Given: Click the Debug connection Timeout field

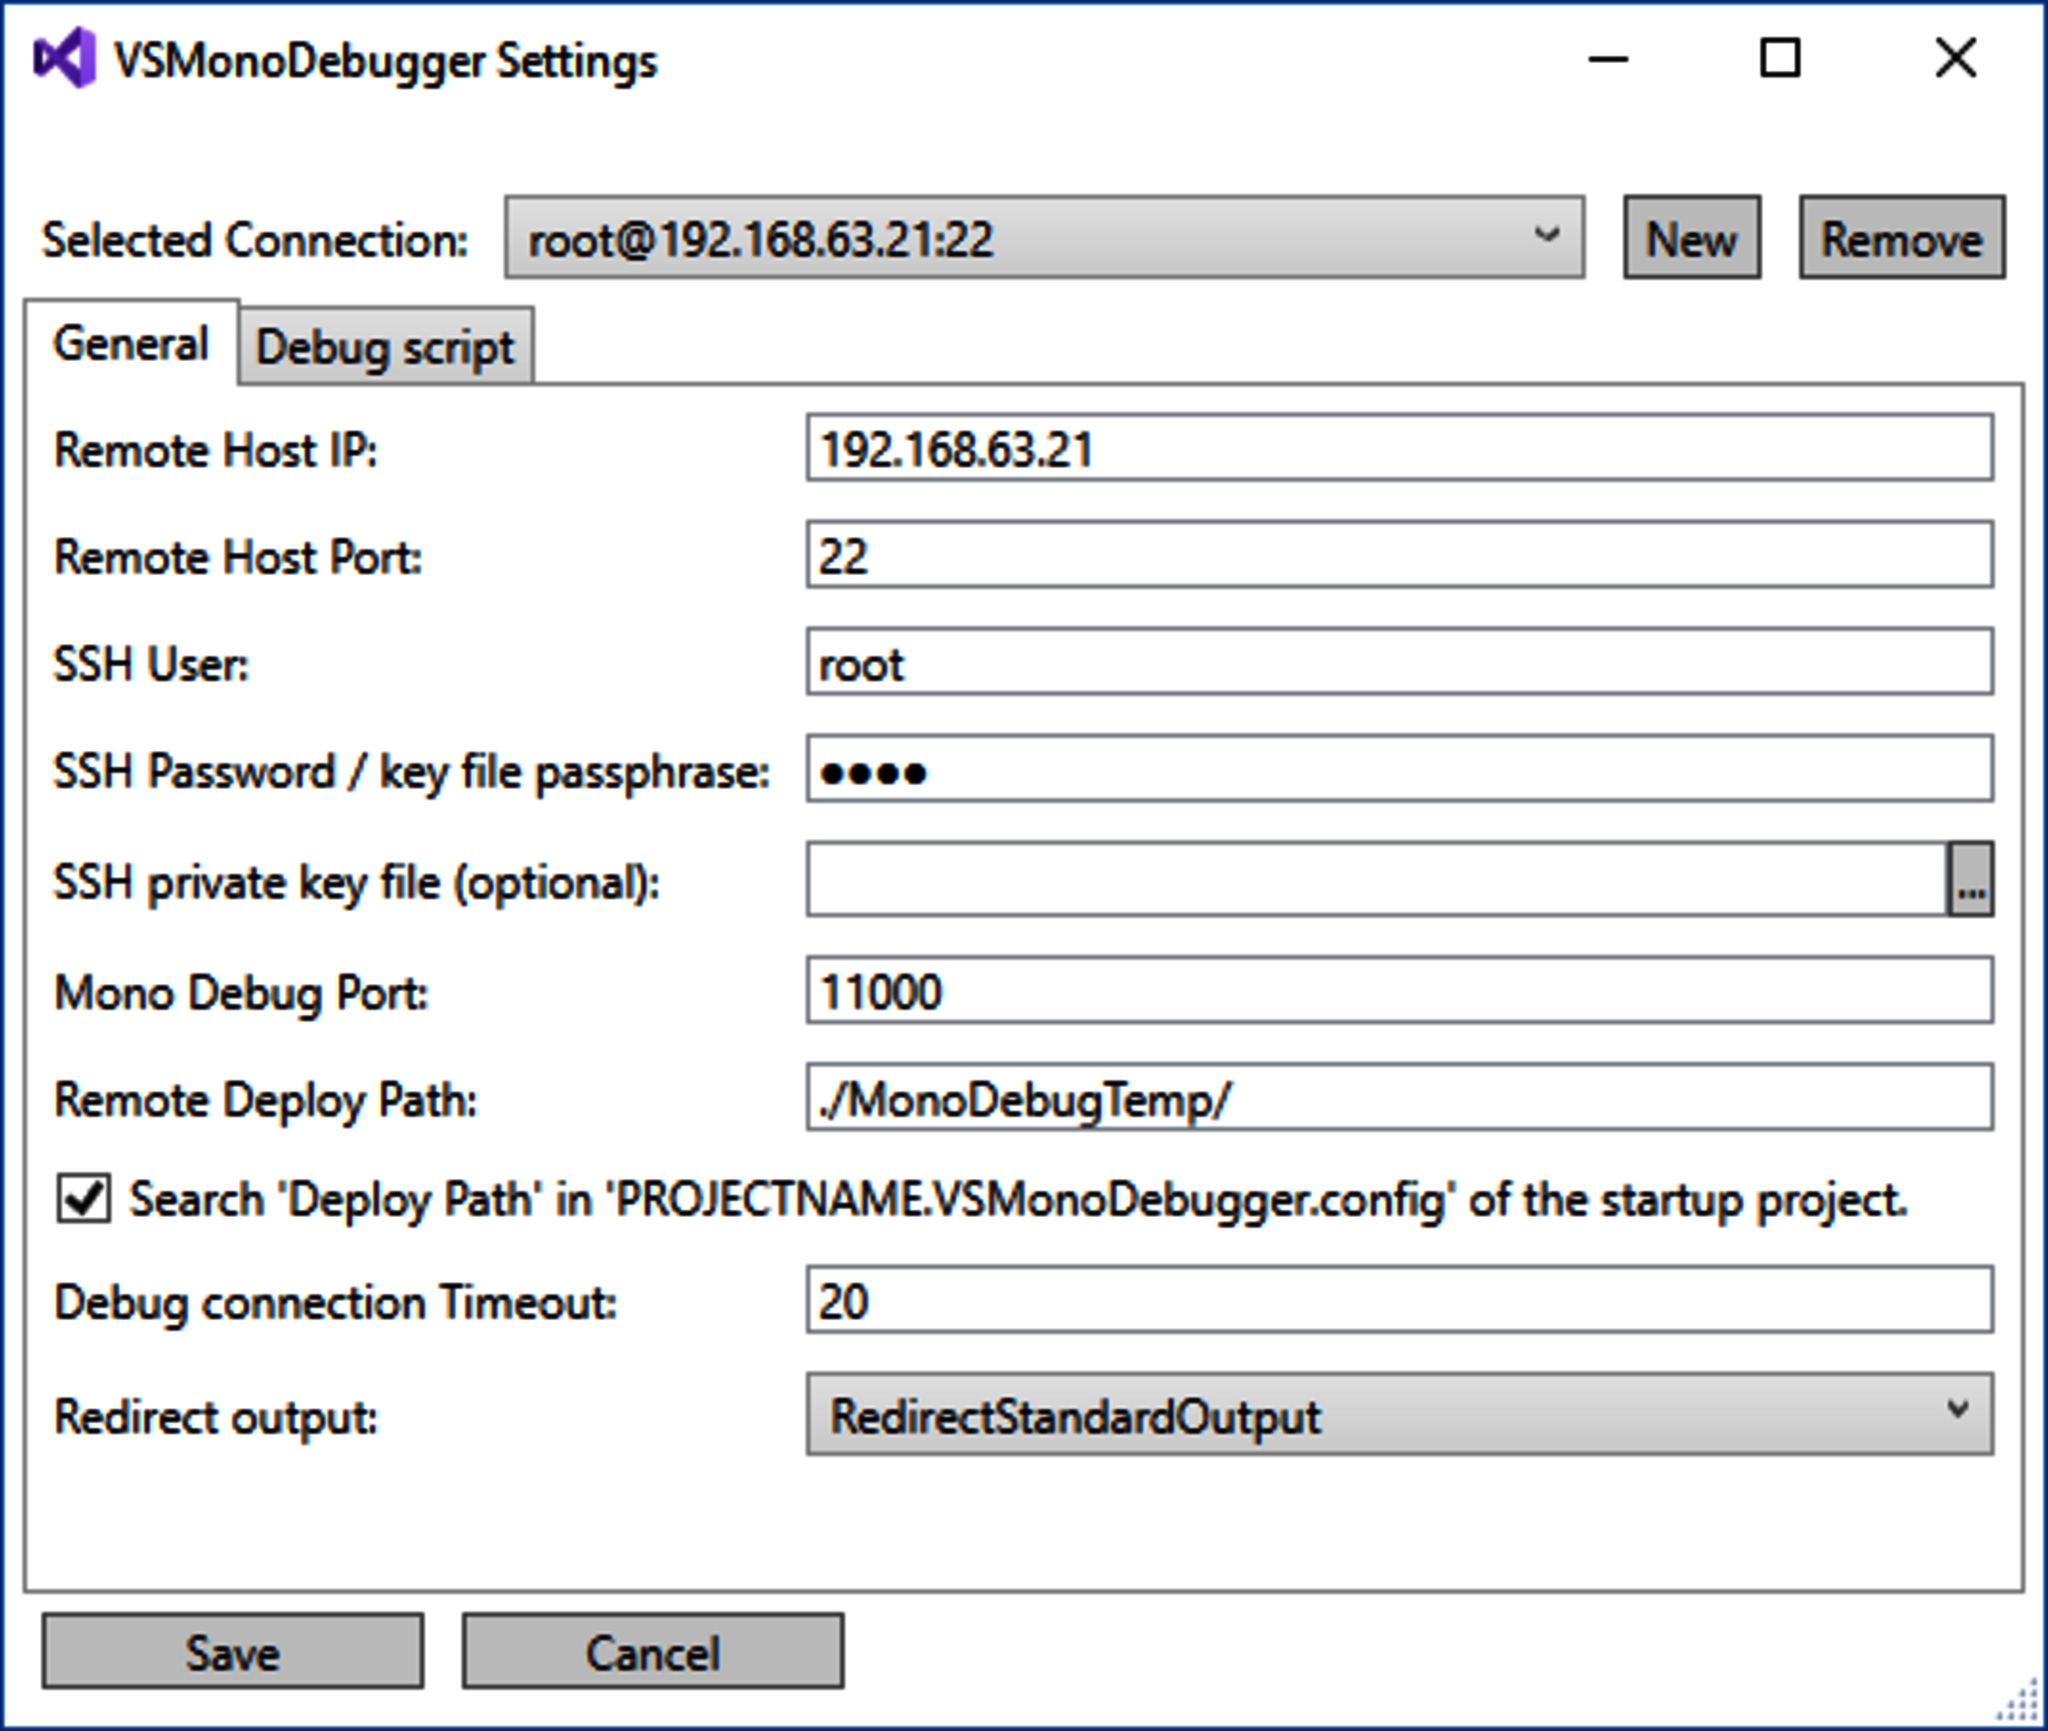Looking at the screenshot, I should [1399, 1300].
